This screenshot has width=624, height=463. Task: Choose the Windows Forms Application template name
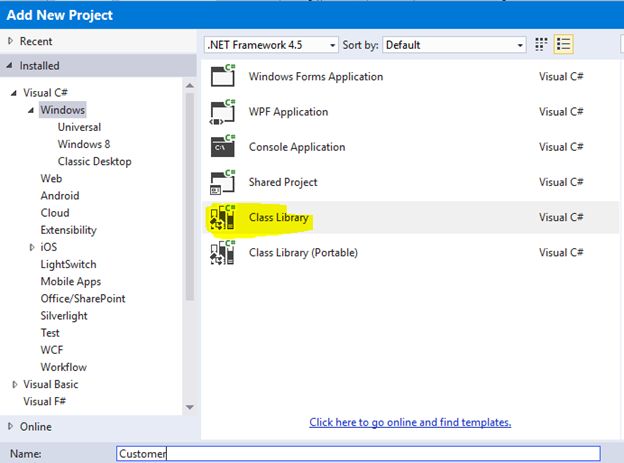coord(316,76)
